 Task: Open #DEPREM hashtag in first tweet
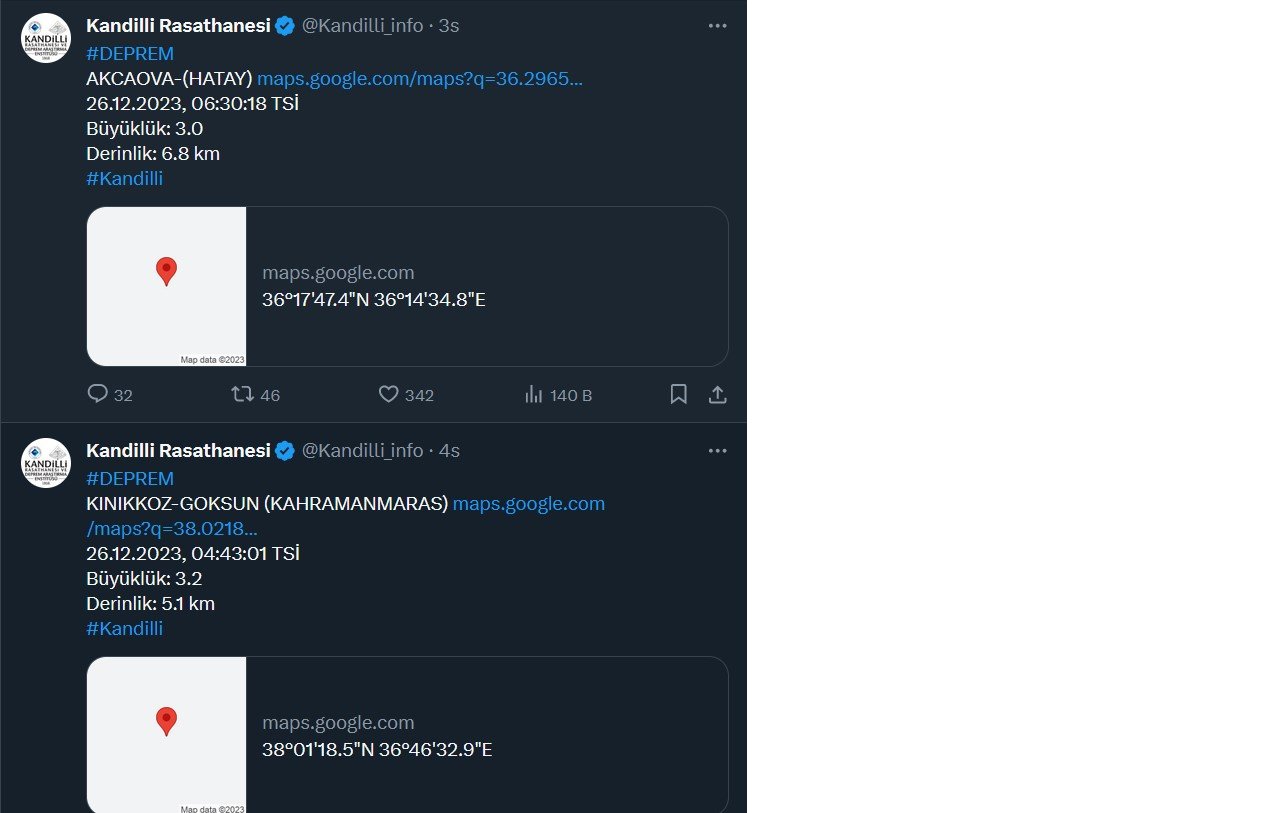pos(130,54)
